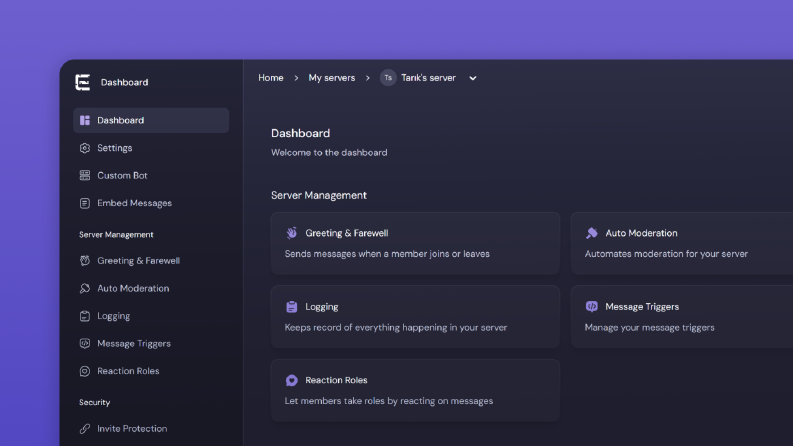Click the Security section label in sidebar
This screenshot has width=793, height=446.
[x=95, y=403]
